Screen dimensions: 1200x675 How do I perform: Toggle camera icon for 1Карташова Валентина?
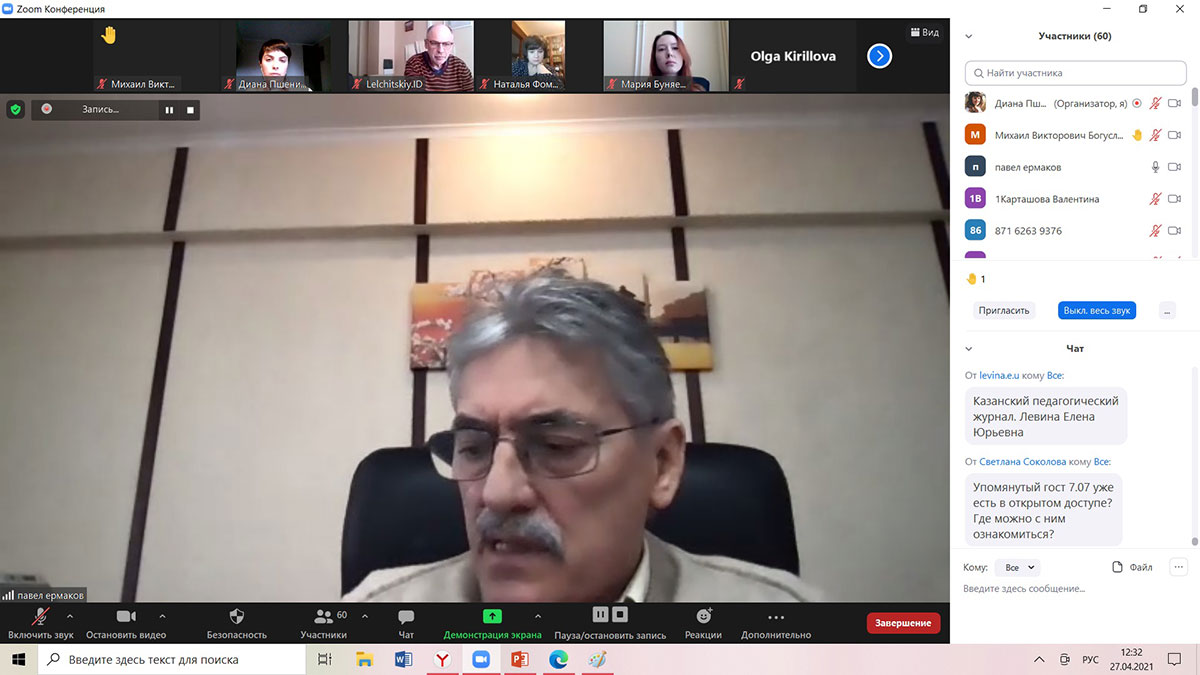click(1175, 199)
